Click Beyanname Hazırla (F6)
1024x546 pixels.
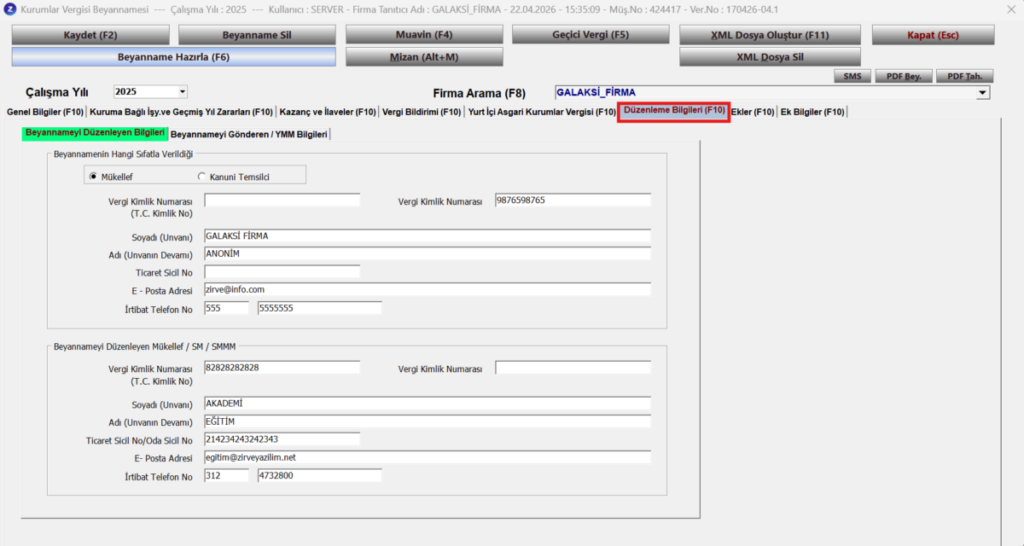point(174,57)
